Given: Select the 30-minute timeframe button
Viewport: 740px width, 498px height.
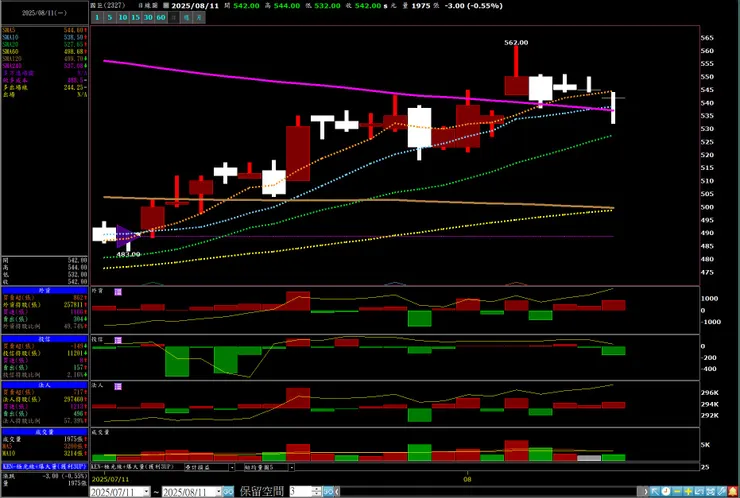Looking at the screenshot, I should 148,17.
